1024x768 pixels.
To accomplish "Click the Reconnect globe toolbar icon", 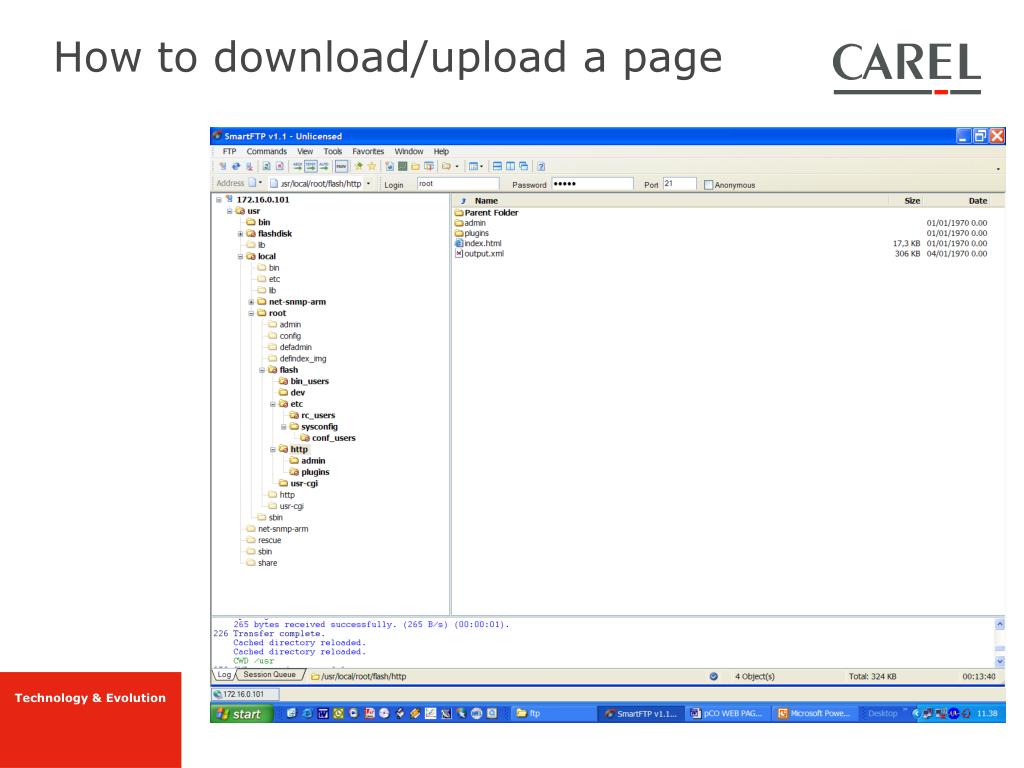I will point(236,167).
